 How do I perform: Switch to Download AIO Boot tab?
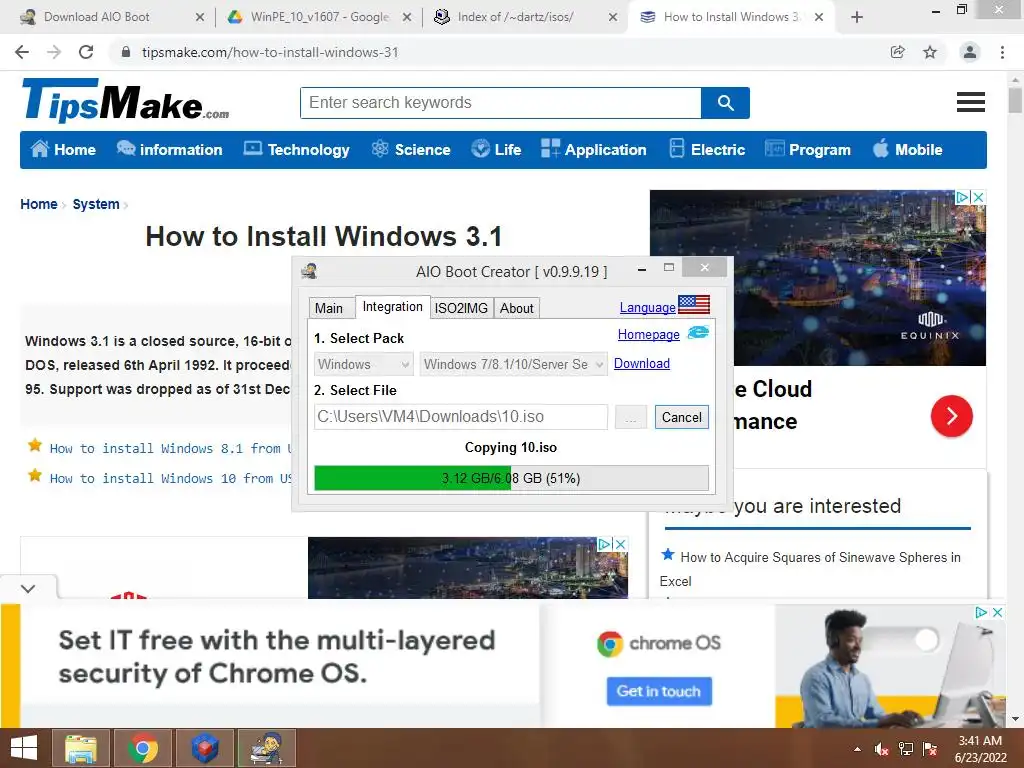coord(97,17)
